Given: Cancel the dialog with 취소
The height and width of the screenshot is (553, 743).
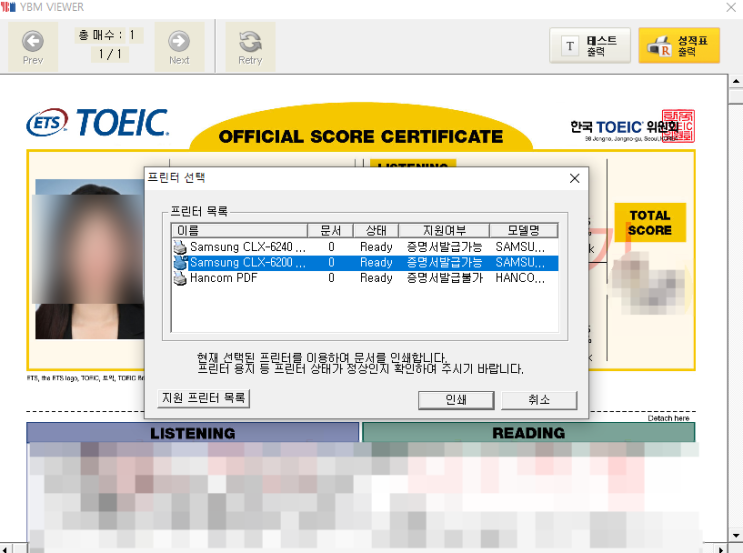Looking at the screenshot, I should pos(539,400).
